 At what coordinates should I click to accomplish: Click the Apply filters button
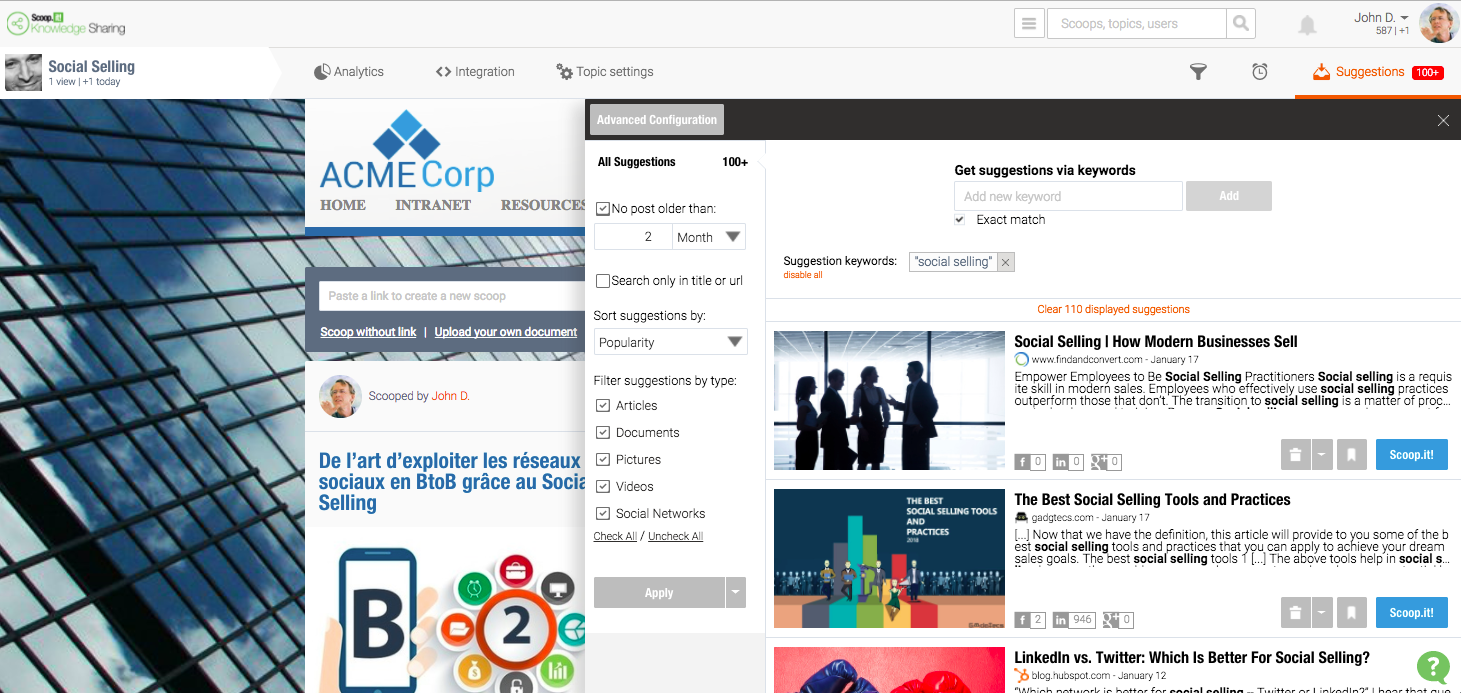pos(659,593)
